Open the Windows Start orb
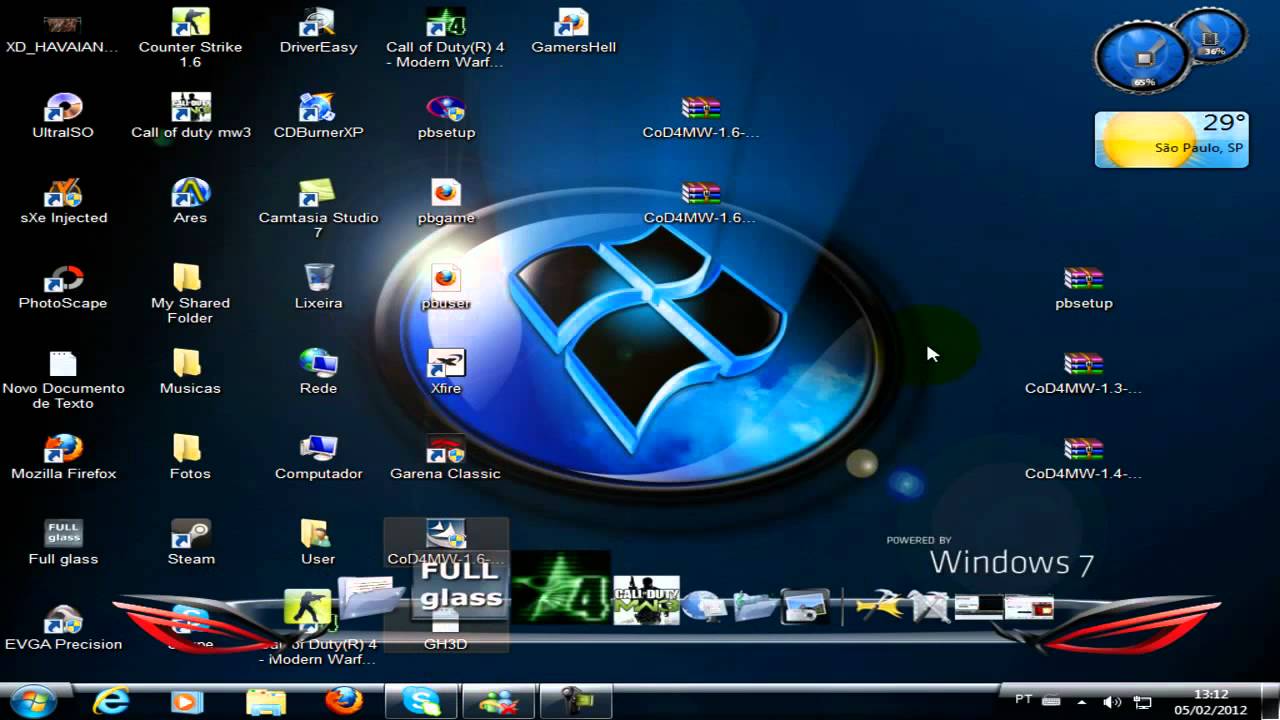1280x720 pixels. pos(34,702)
